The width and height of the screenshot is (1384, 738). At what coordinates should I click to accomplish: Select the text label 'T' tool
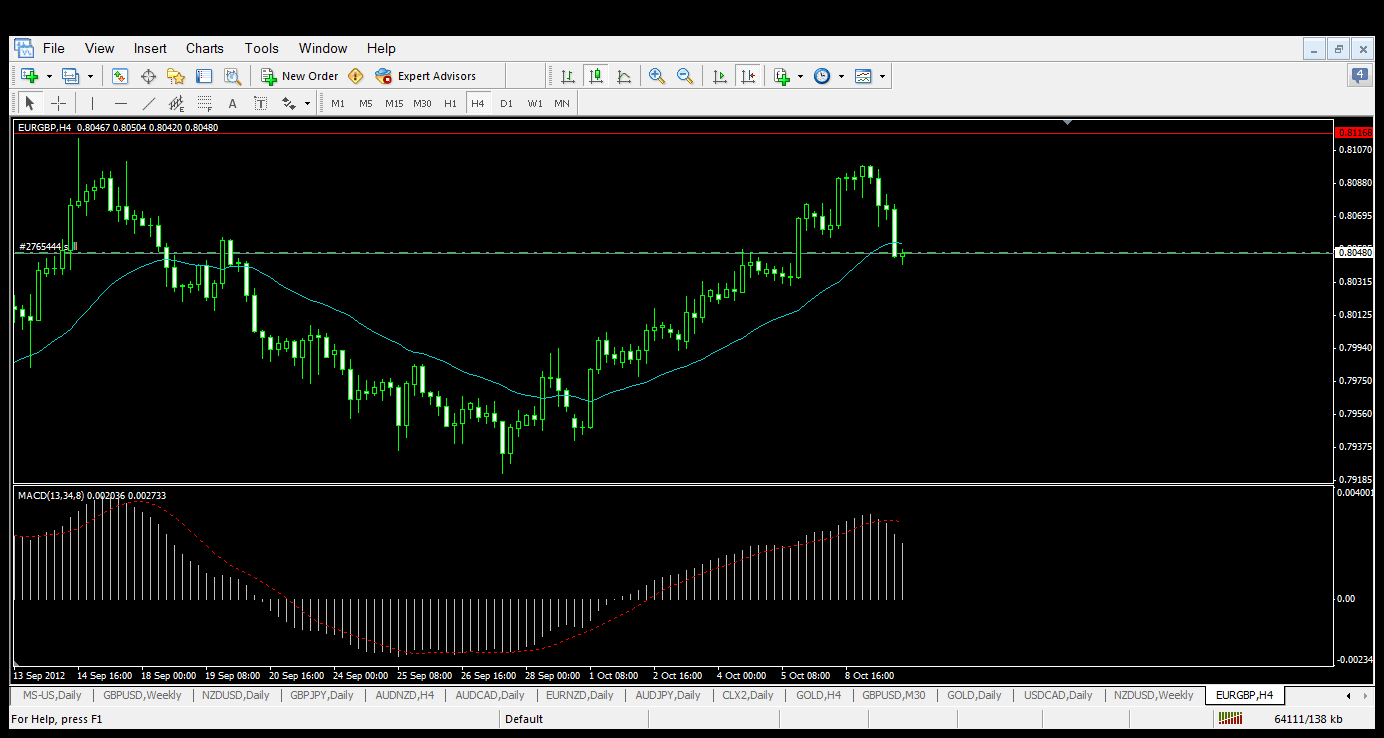(x=261, y=103)
